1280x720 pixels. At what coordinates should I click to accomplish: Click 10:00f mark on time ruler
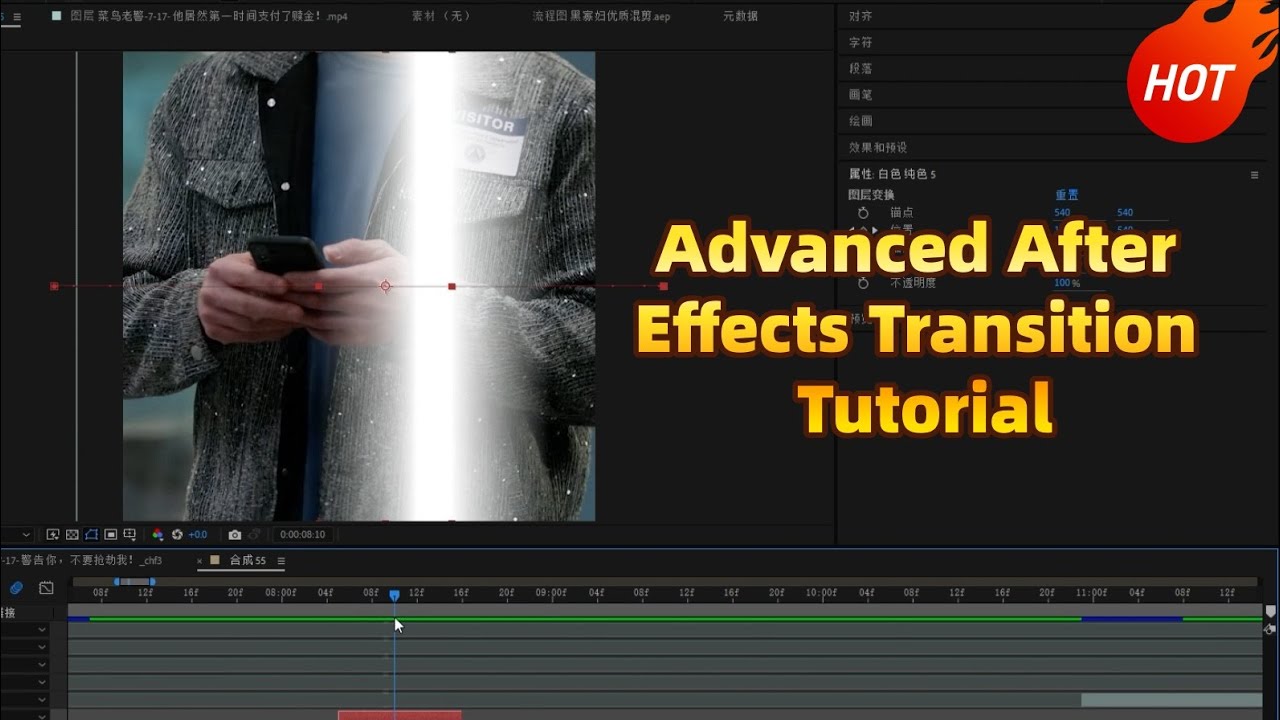[821, 592]
